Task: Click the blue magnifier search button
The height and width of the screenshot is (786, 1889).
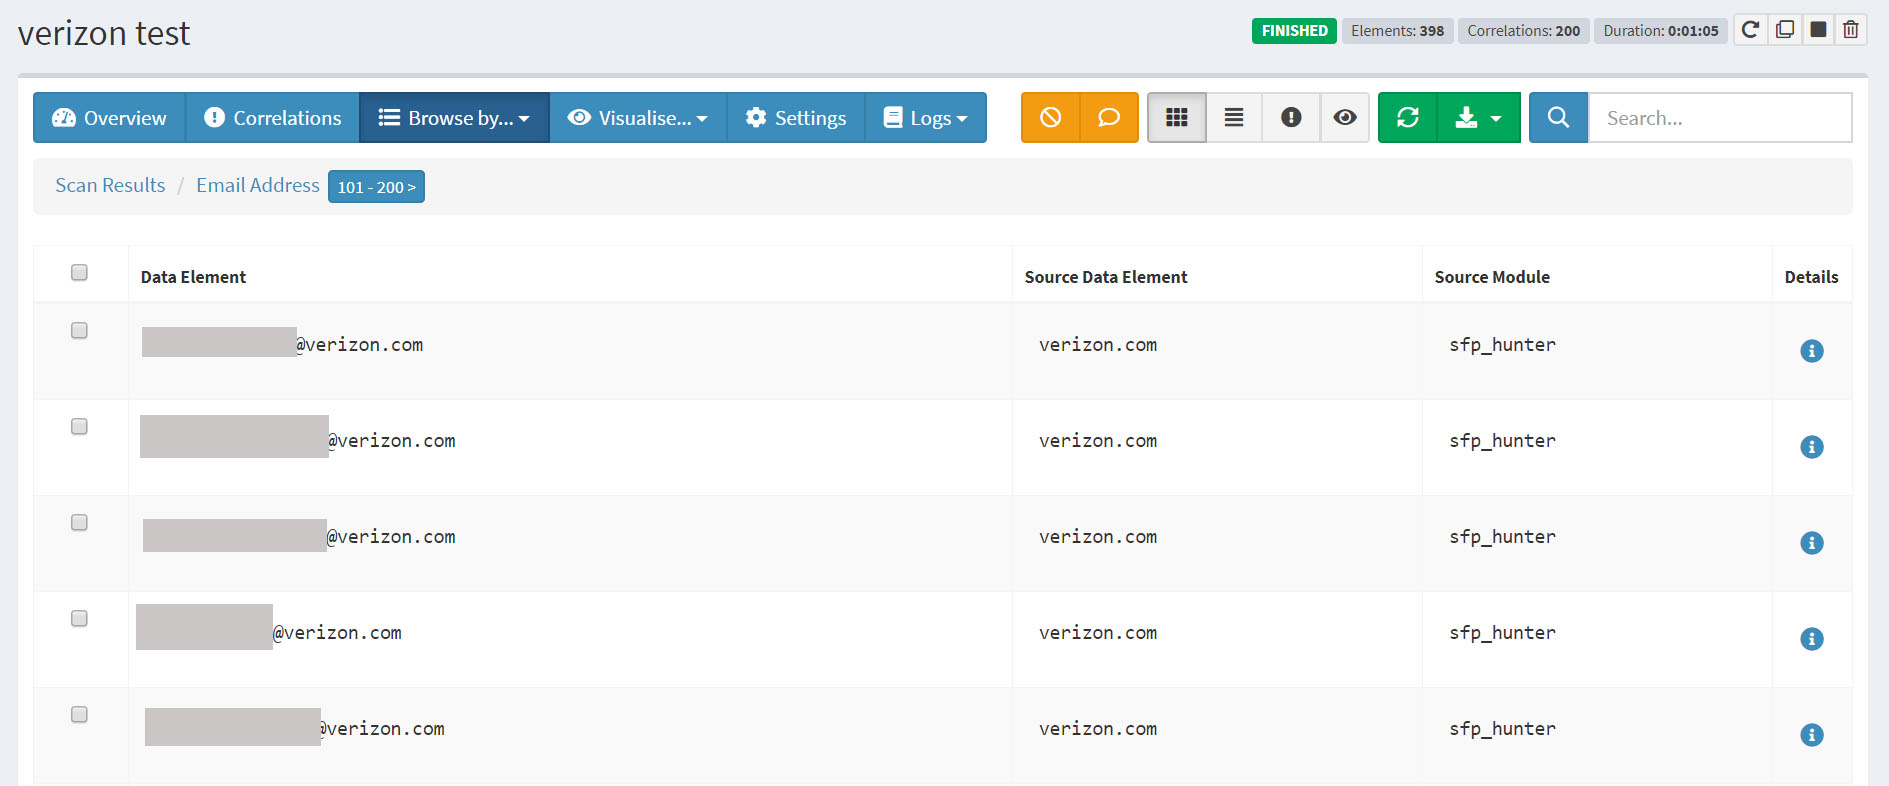Action: (1558, 118)
